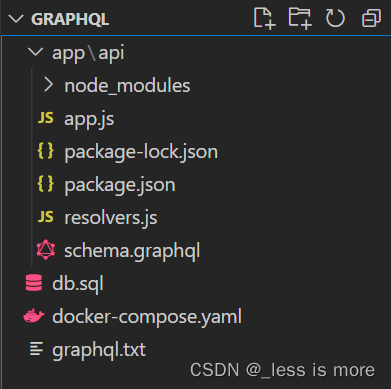The width and height of the screenshot is (391, 389).
Task: Open the package-lock.json file
Action: click(x=141, y=152)
